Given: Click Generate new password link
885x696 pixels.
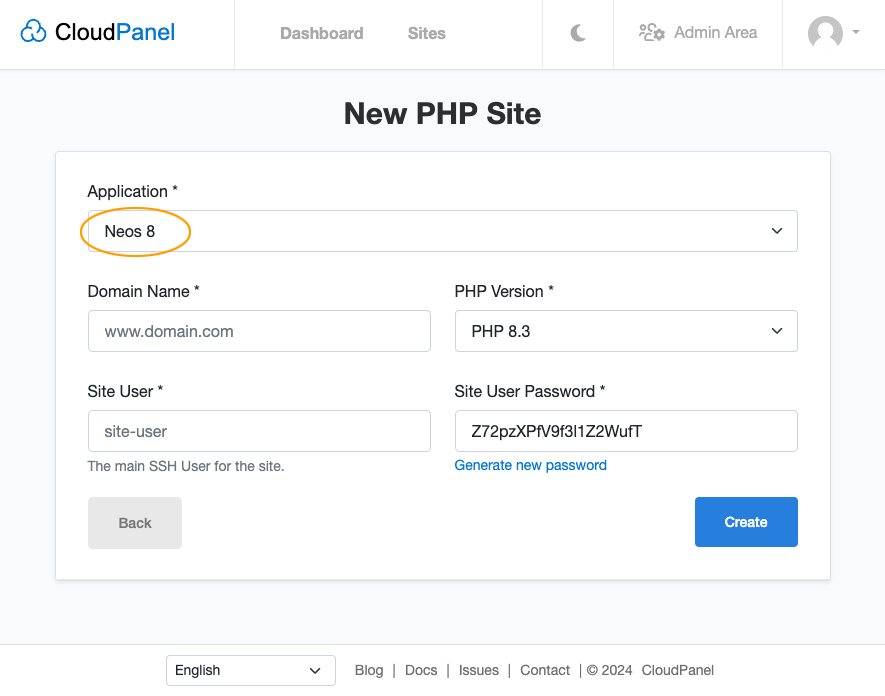Looking at the screenshot, I should click(x=530, y=465).
